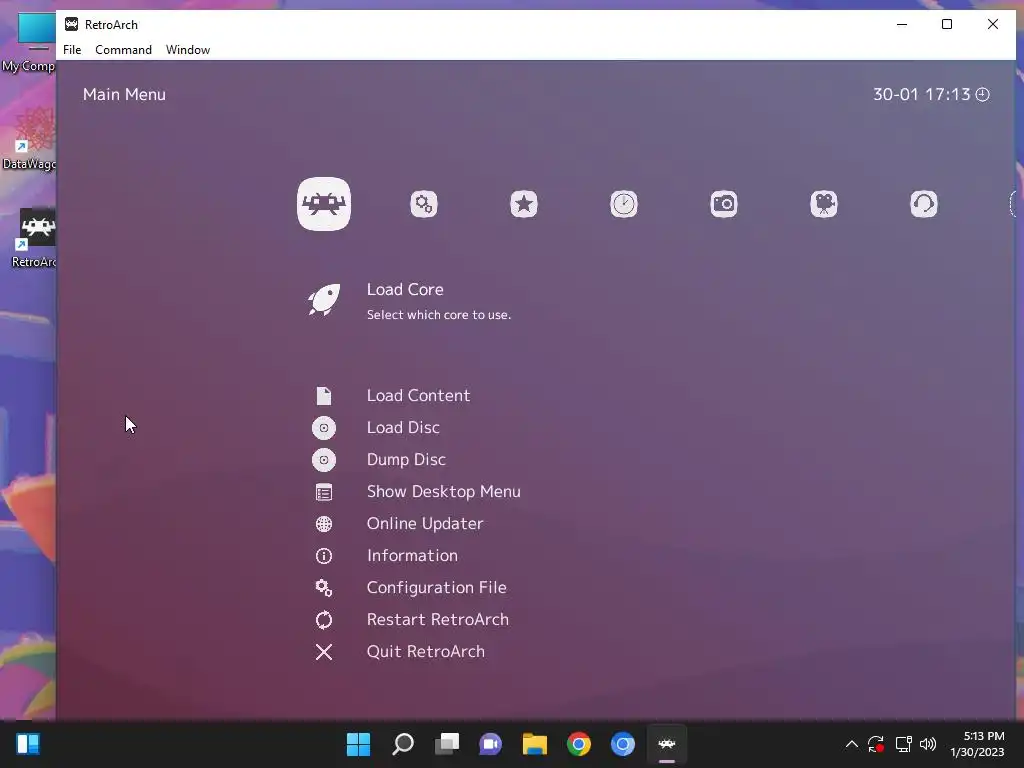Click the network tray icon
1024x768 pixels.
(903, 744)
